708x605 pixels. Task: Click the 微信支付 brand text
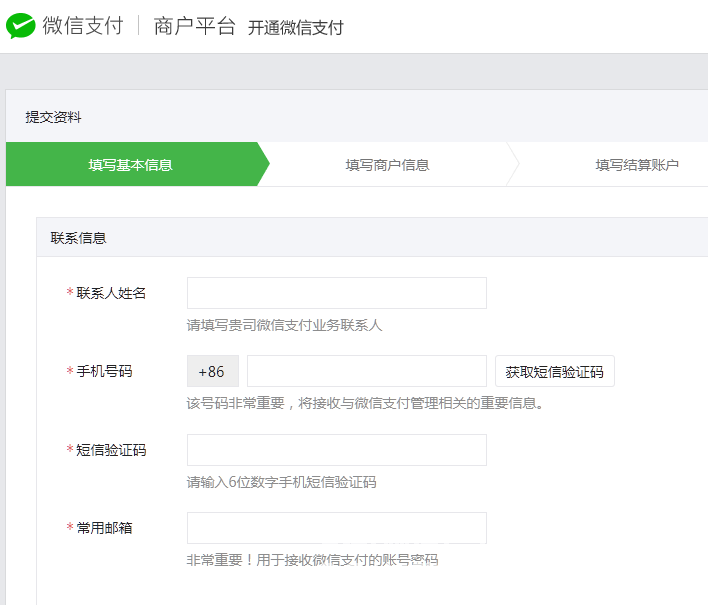click(83, 26)
